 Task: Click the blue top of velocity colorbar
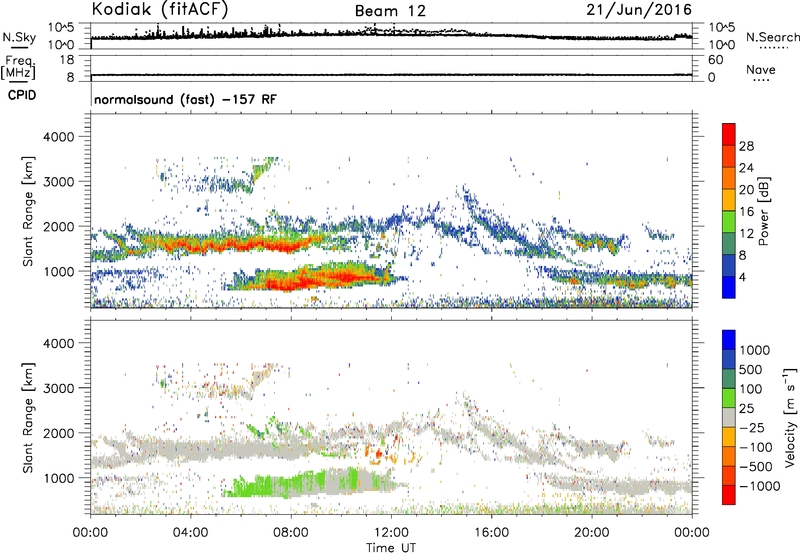[729, 340]
